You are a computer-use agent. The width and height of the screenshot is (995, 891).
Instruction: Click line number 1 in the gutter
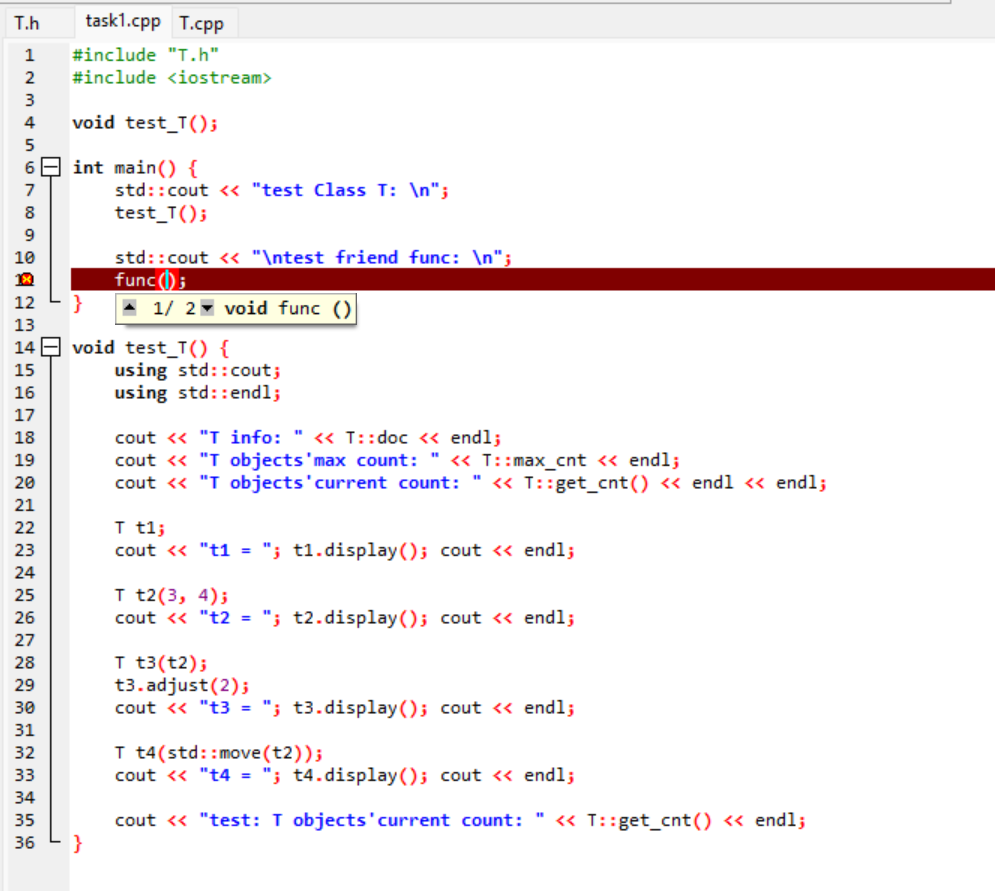click(29, 55)
